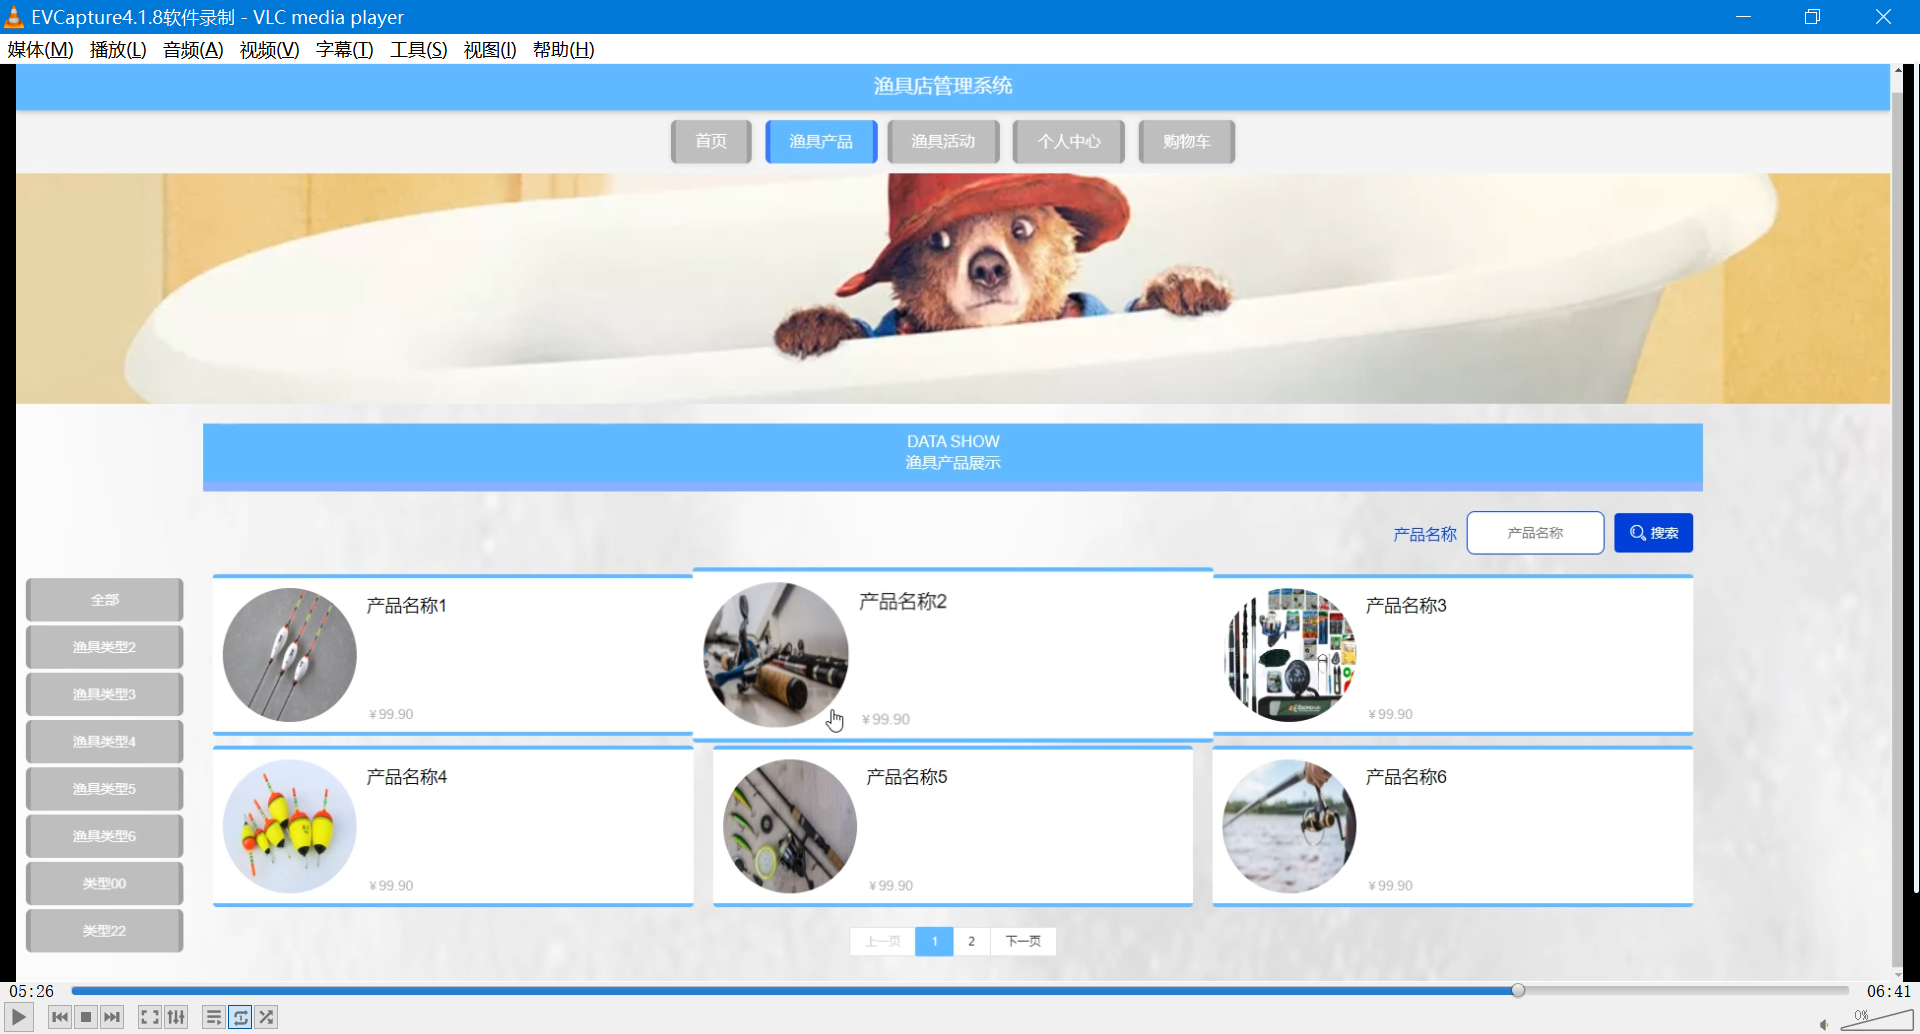Click the VLC cone title icon

click(x=14, y=17)
